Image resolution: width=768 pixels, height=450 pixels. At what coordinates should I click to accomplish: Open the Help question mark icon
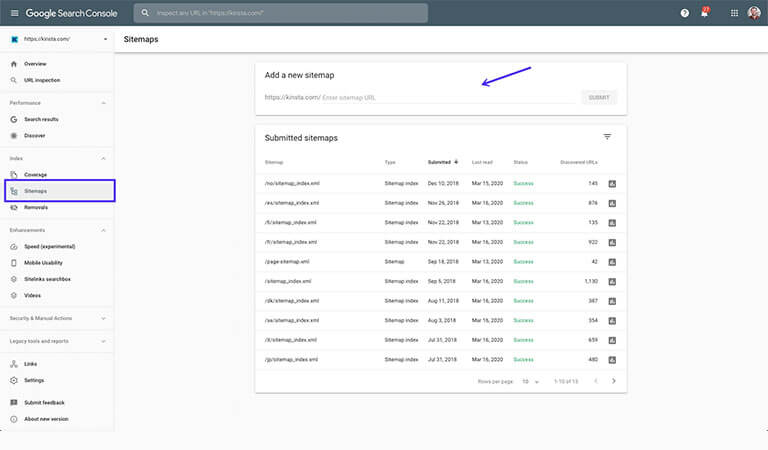click(x=684, y=13)
